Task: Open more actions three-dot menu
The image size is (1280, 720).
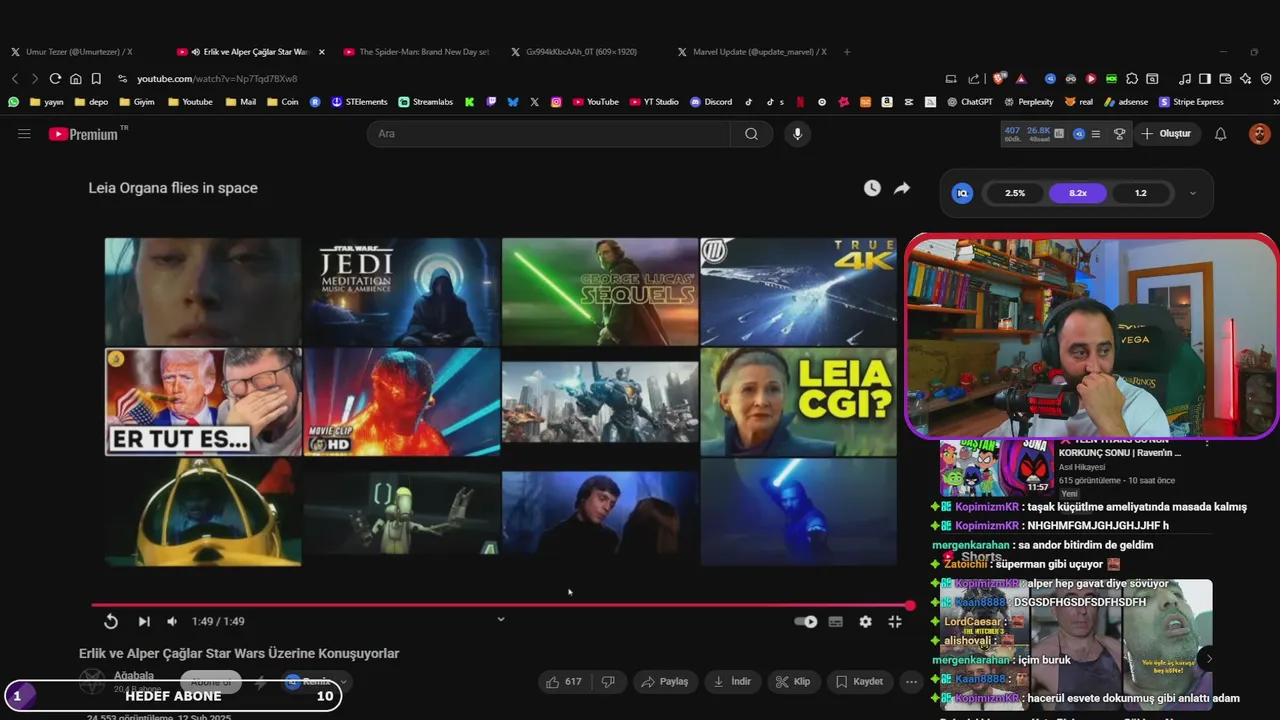Action: [911, 681]
